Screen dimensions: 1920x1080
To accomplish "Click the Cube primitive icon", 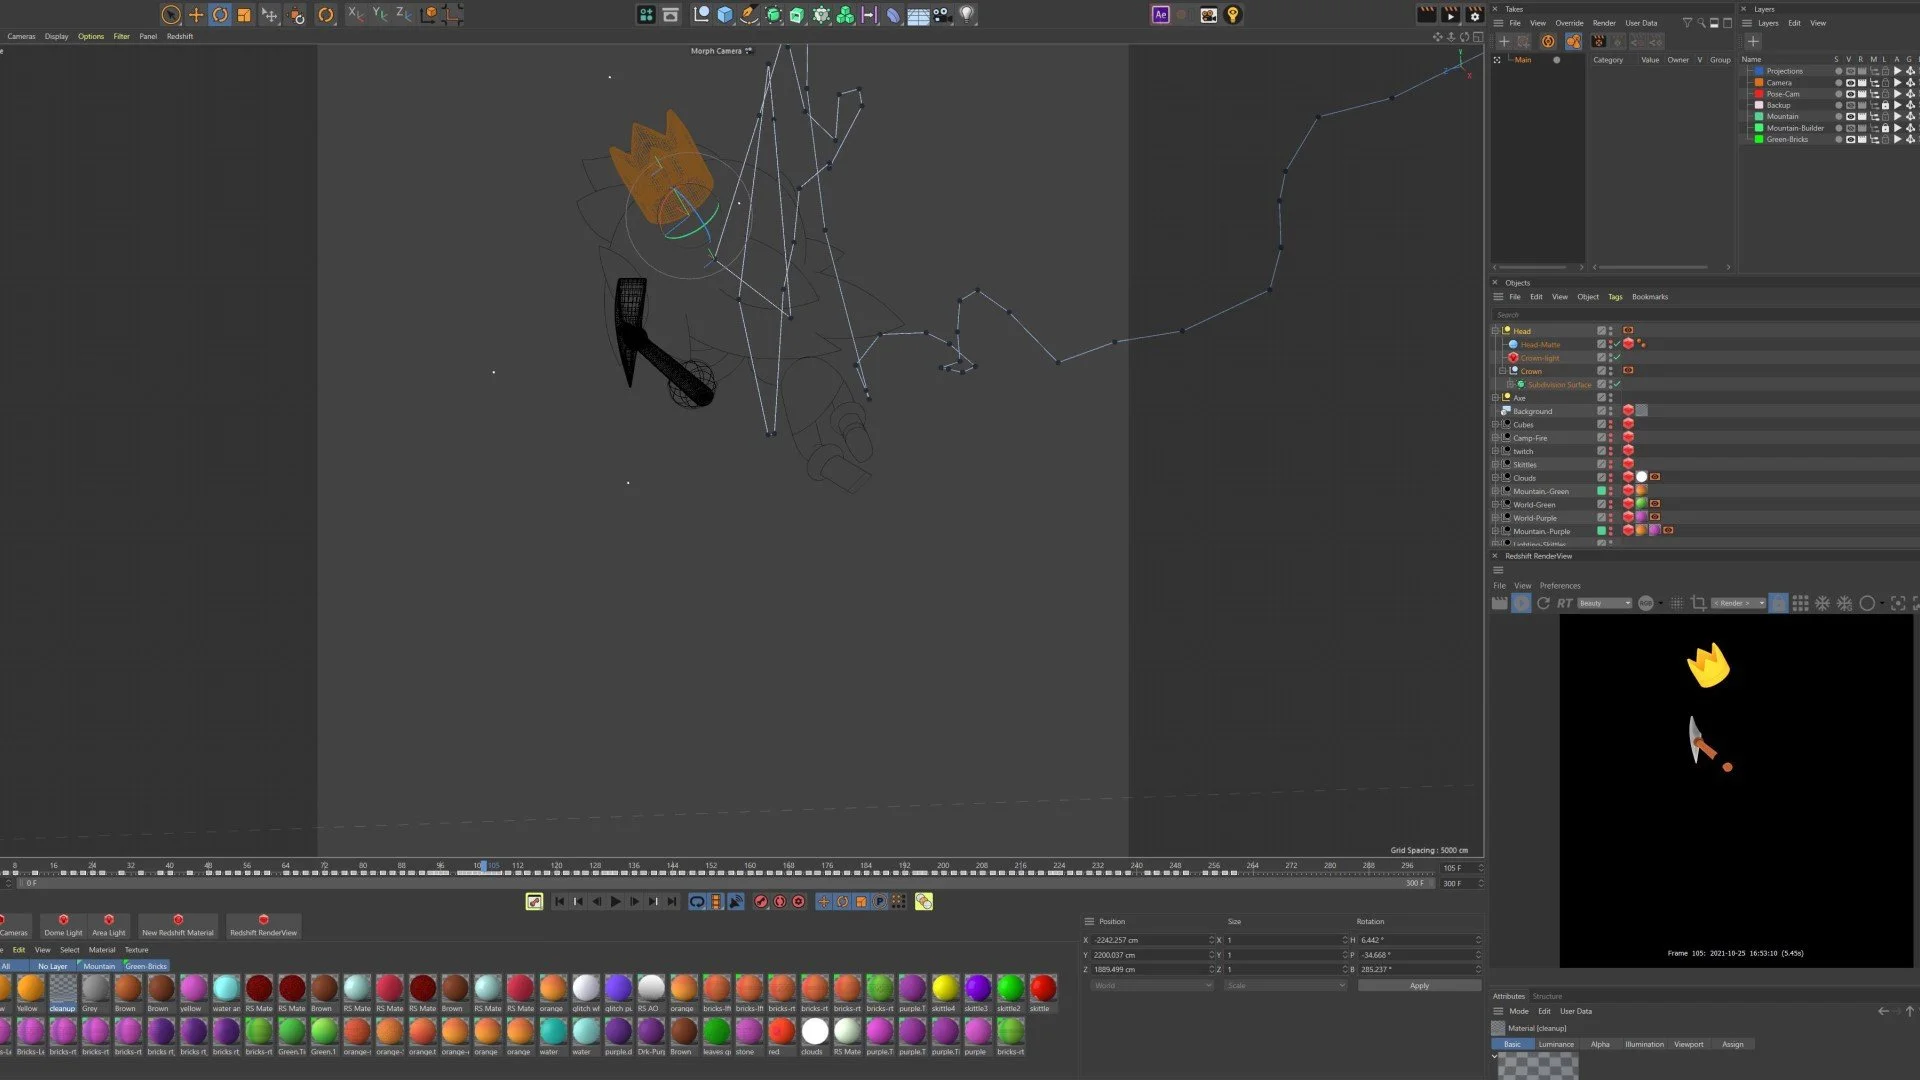I will pyautogui.click(x=725, y=15).
